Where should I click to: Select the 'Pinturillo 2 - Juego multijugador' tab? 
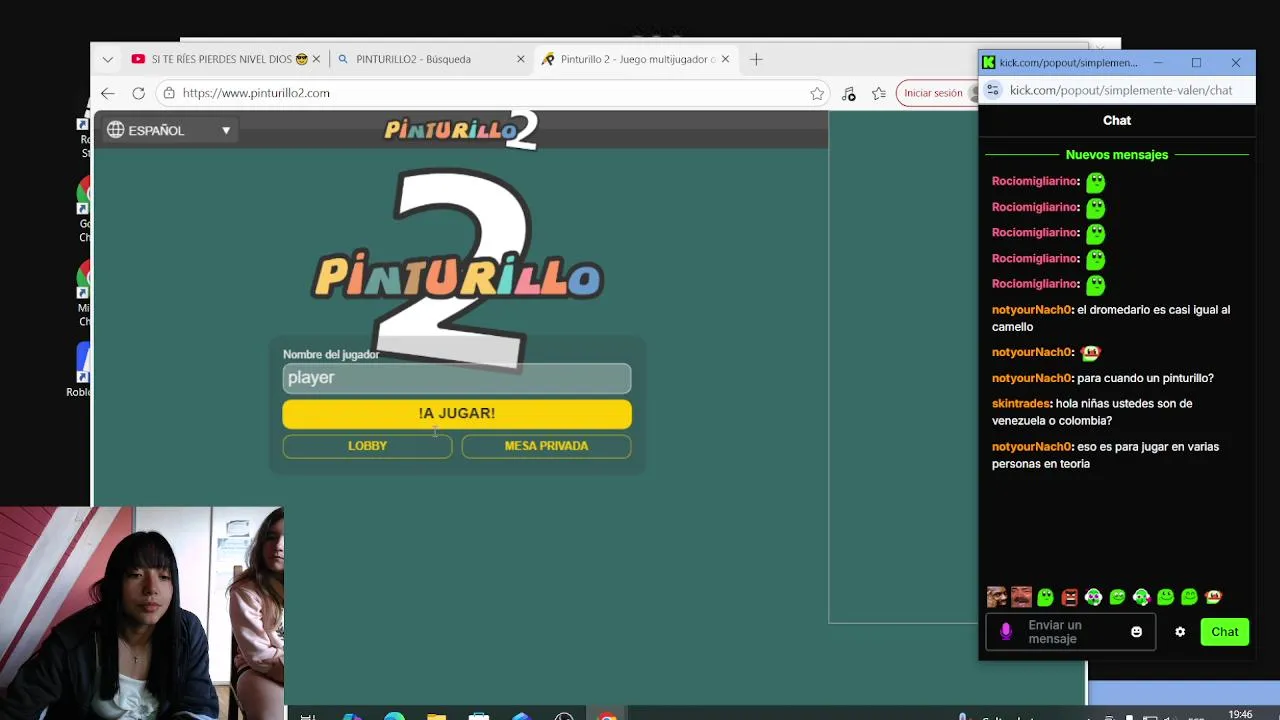[x=636, y=59]
